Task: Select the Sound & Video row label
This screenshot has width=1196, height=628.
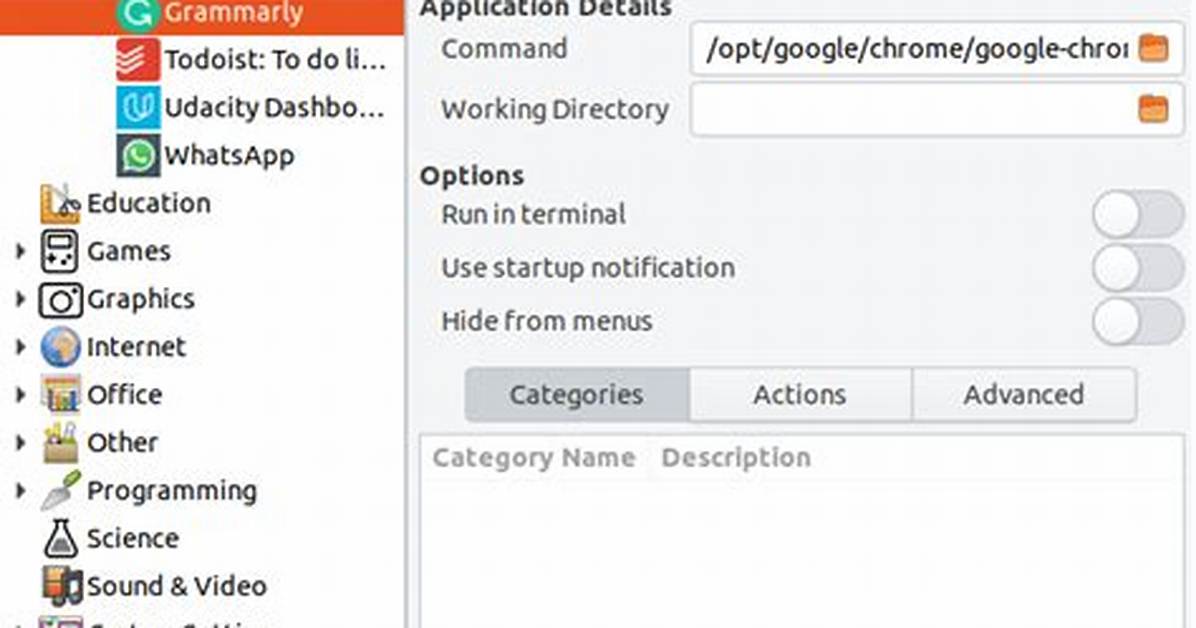Action: pyautogui.click(x=177, y=587)
